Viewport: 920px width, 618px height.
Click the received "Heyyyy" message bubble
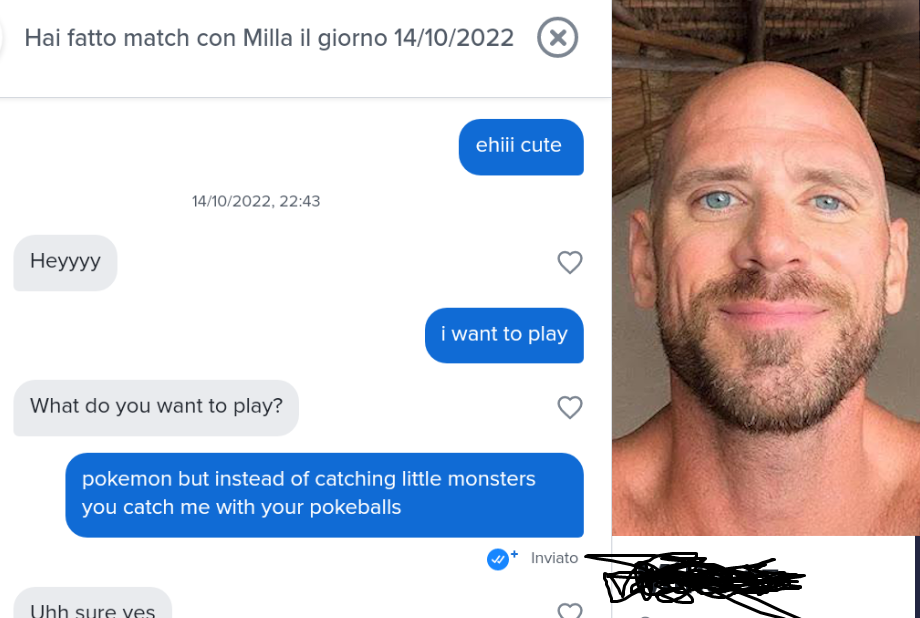point(65,262)
